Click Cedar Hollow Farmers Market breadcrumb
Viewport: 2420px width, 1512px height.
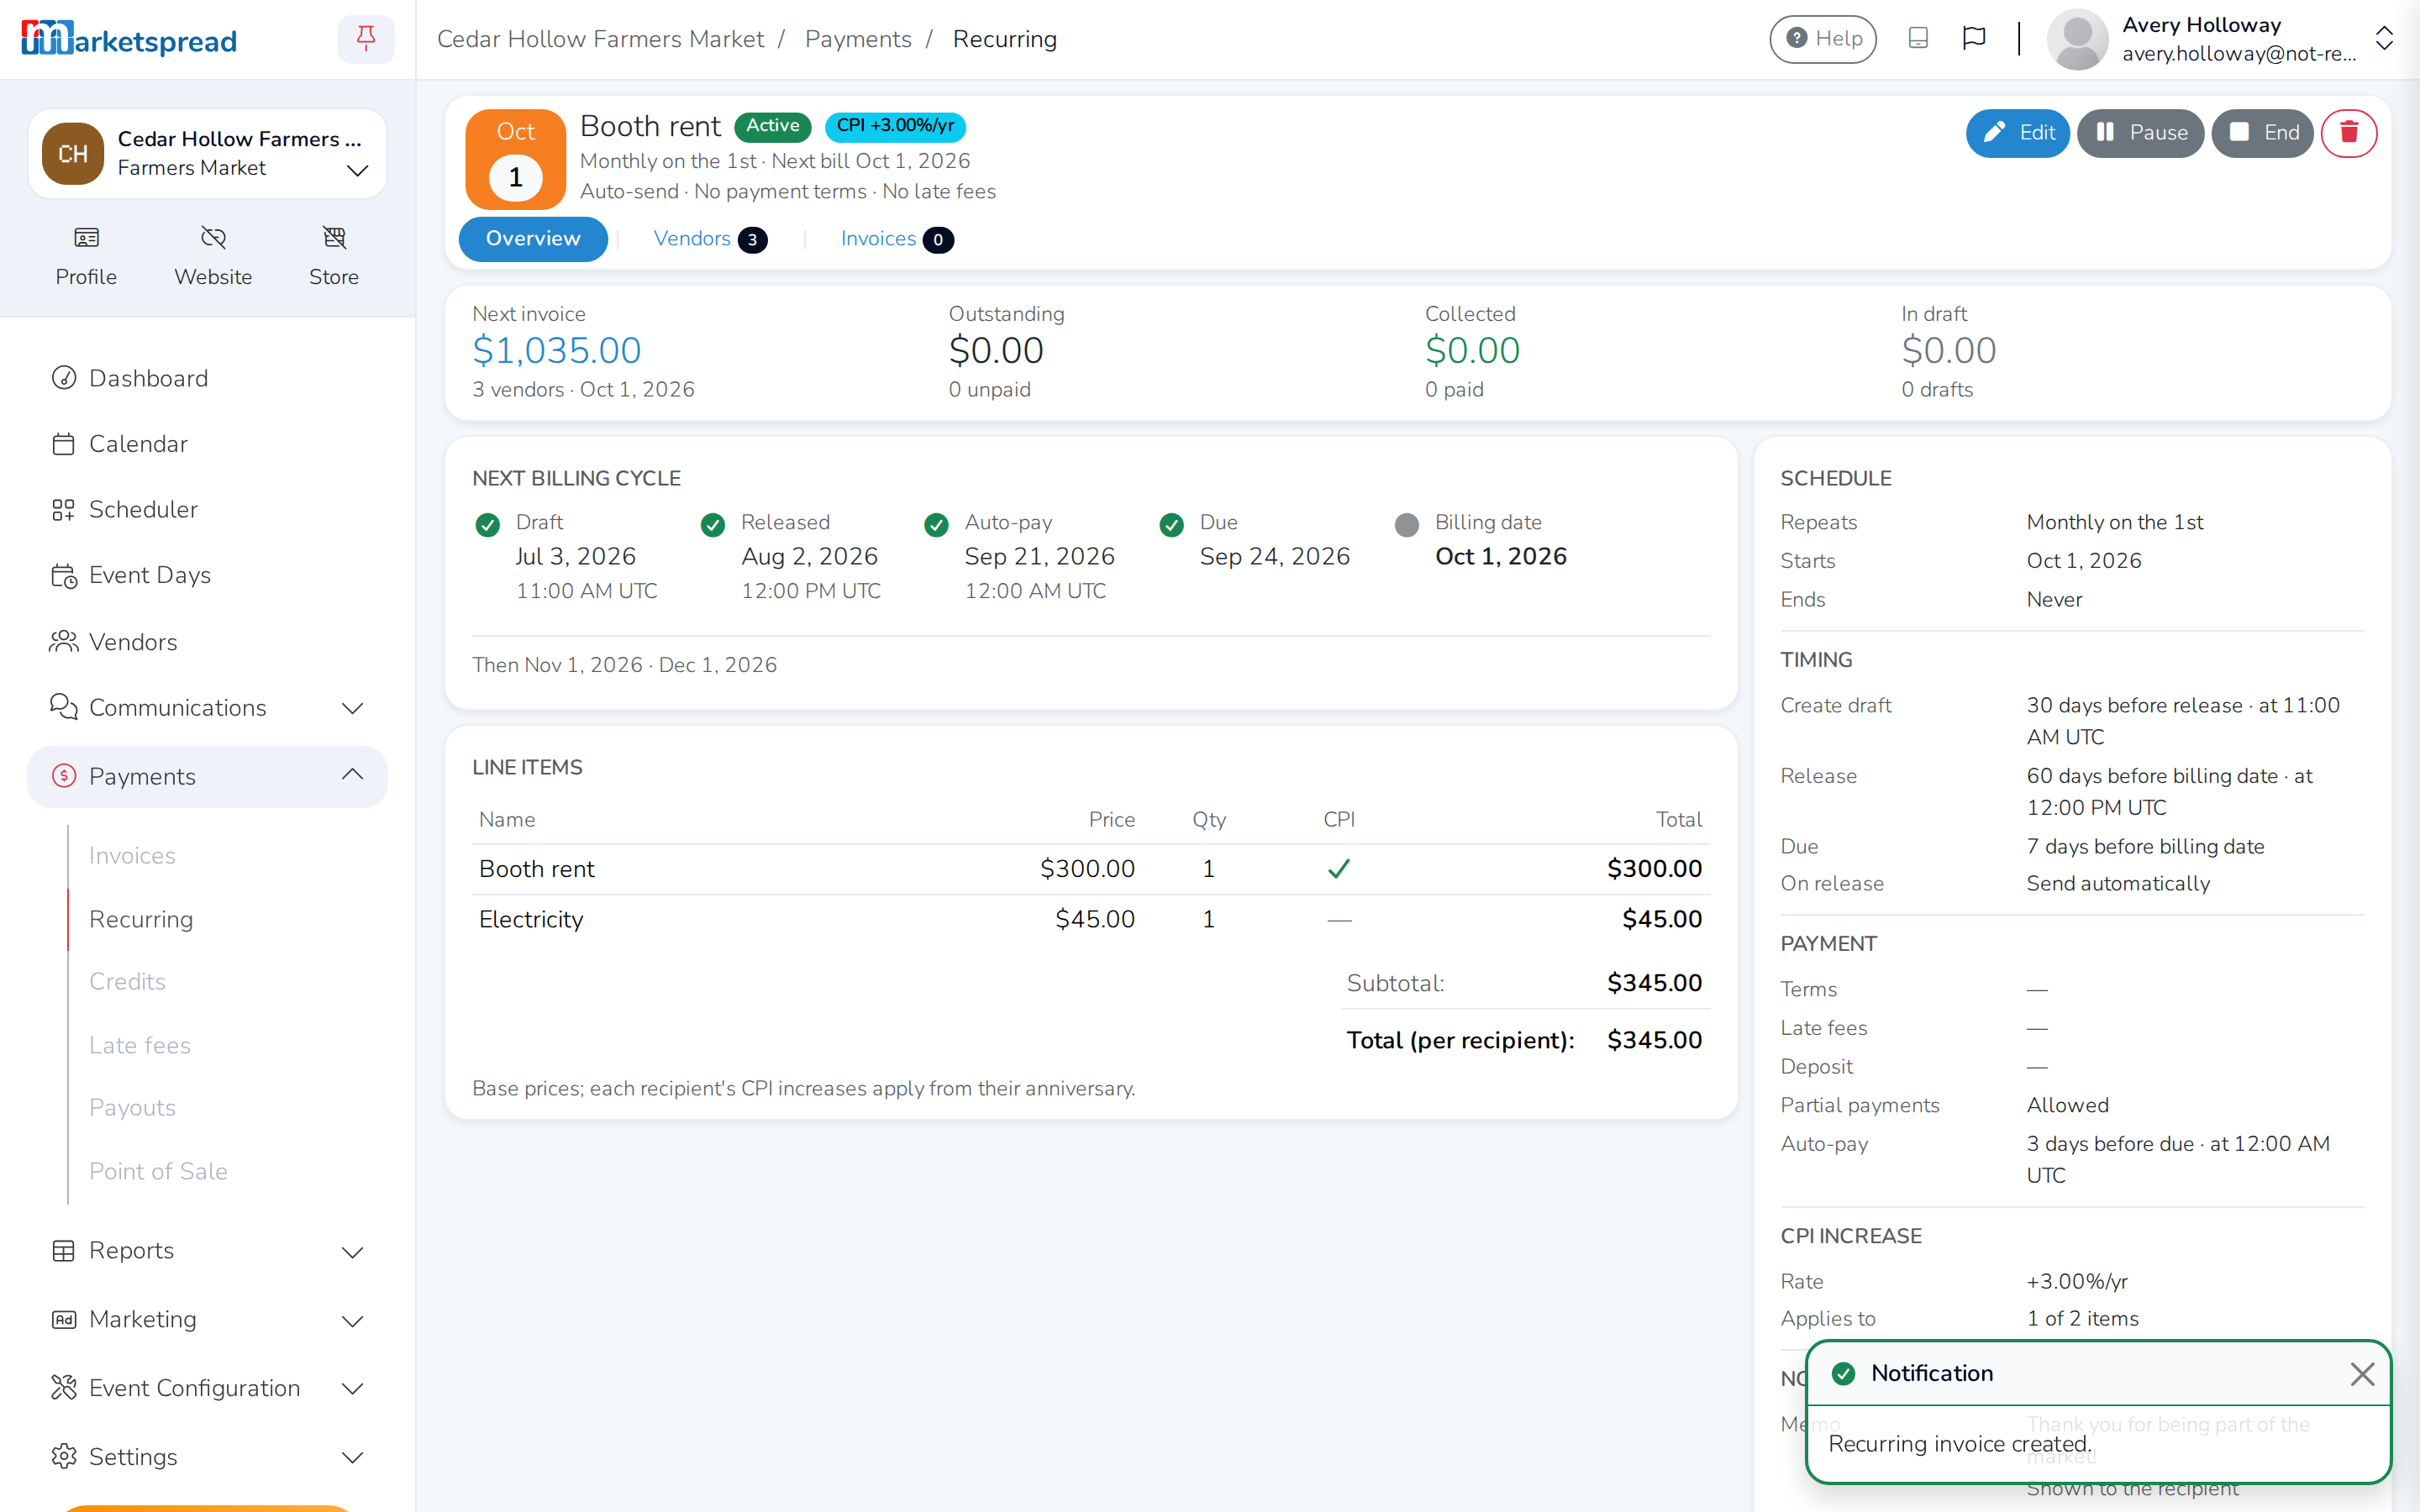600,39
